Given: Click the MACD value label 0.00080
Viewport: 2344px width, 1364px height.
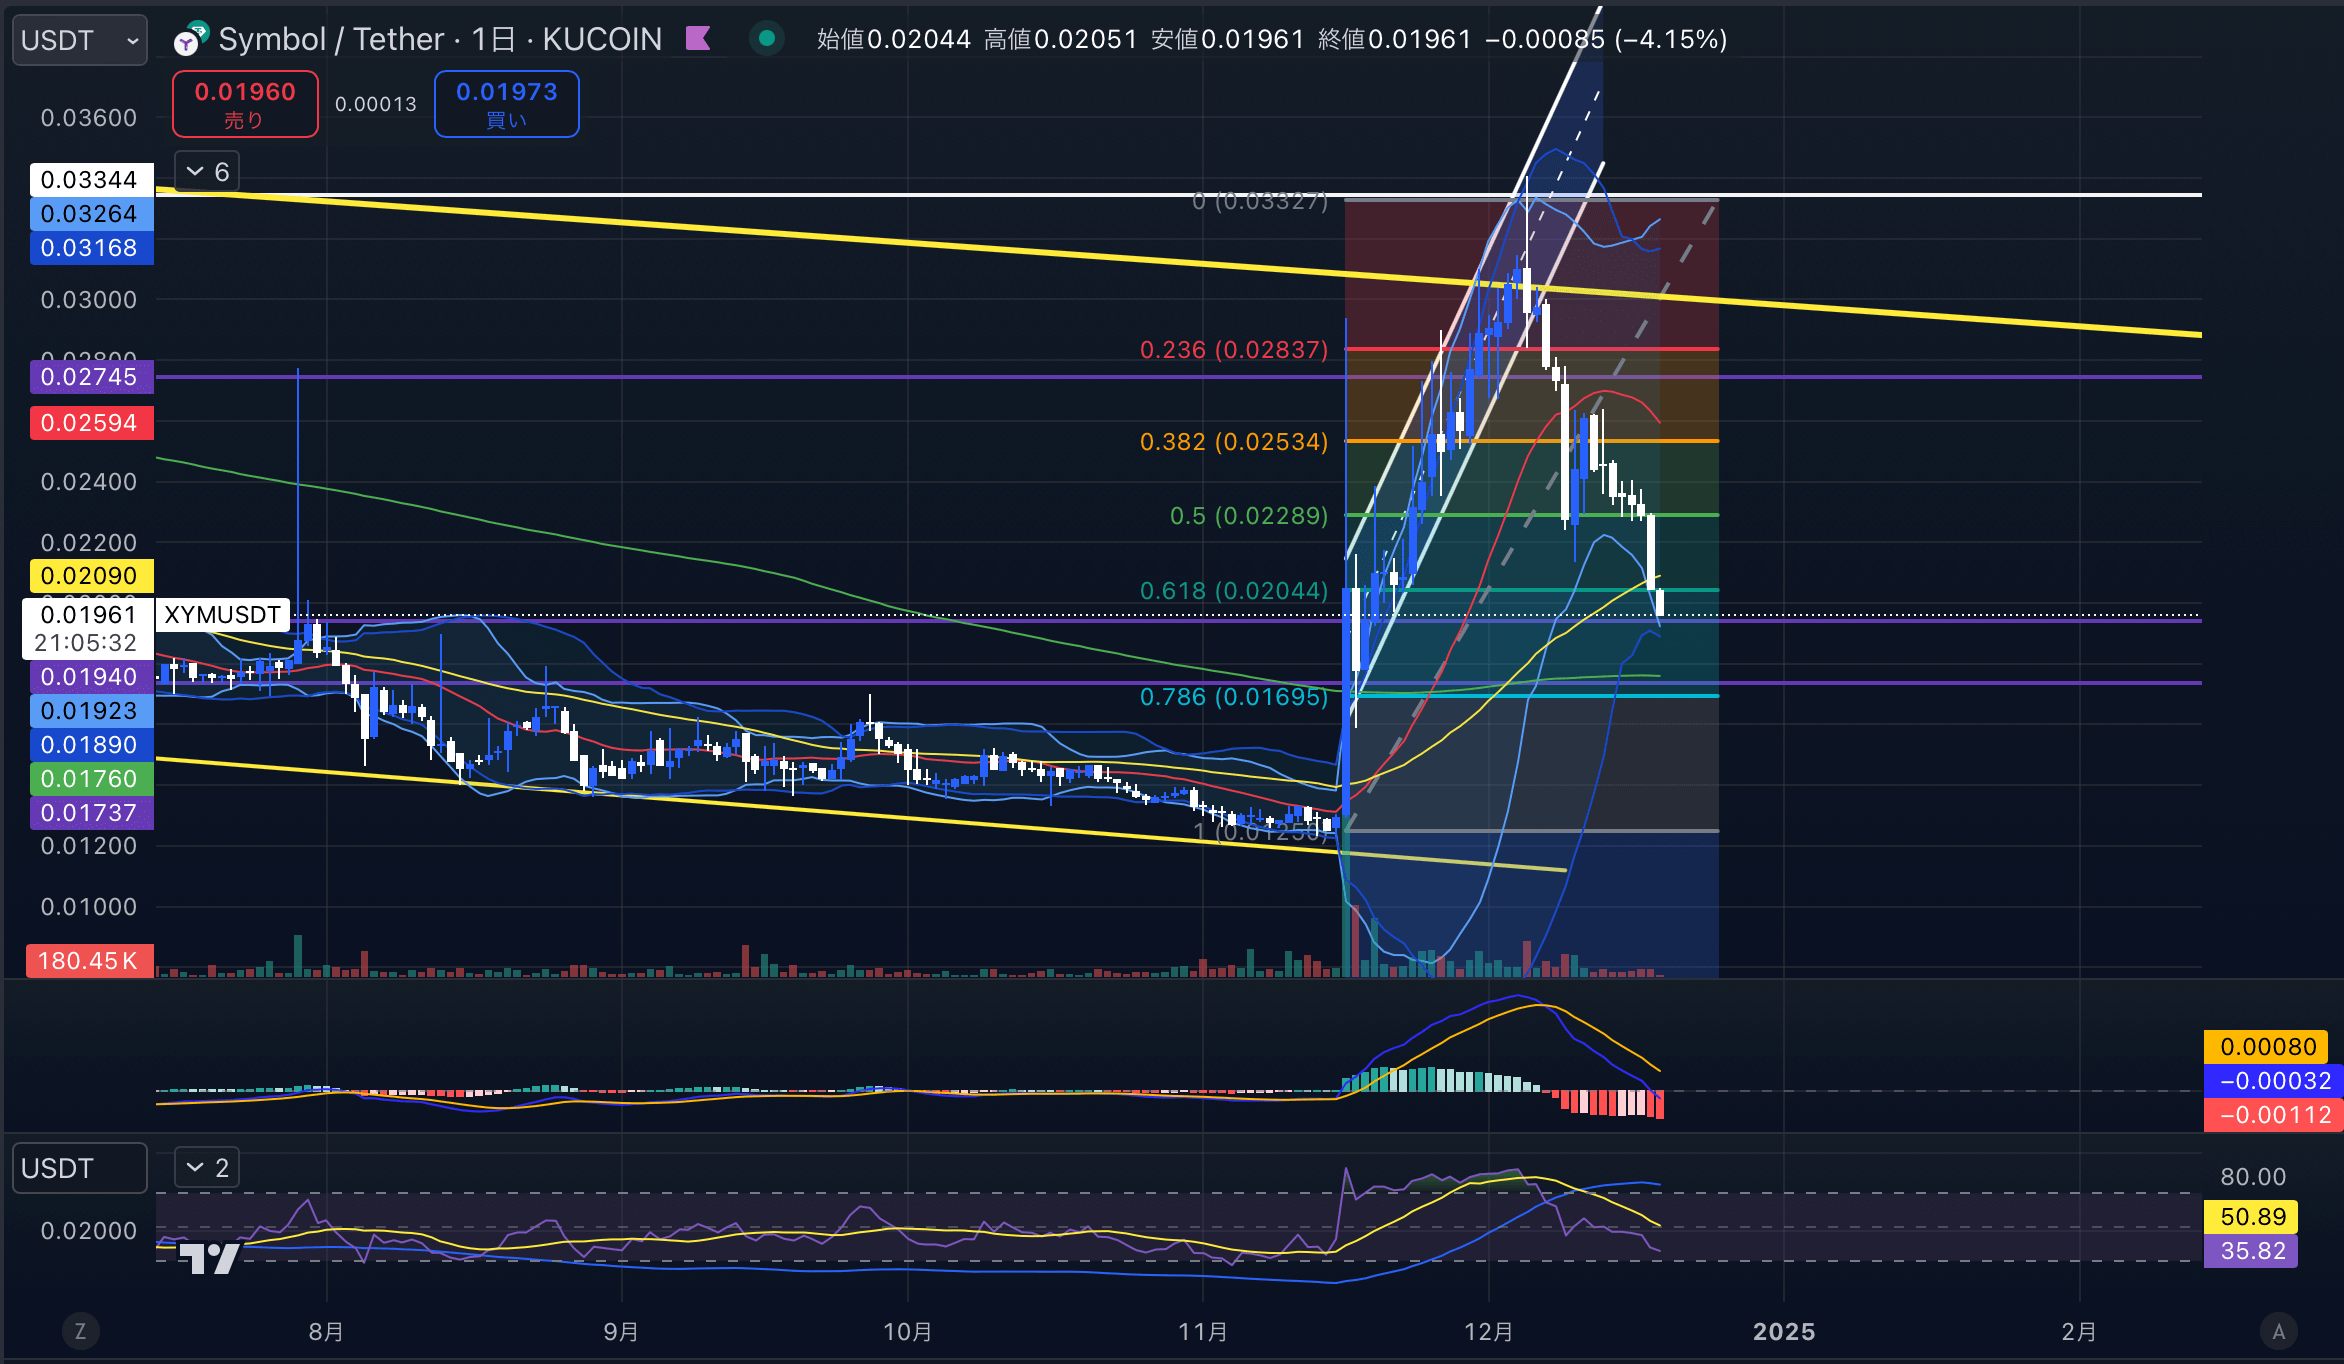Looking at the screenshot, I should 2268,1047.
